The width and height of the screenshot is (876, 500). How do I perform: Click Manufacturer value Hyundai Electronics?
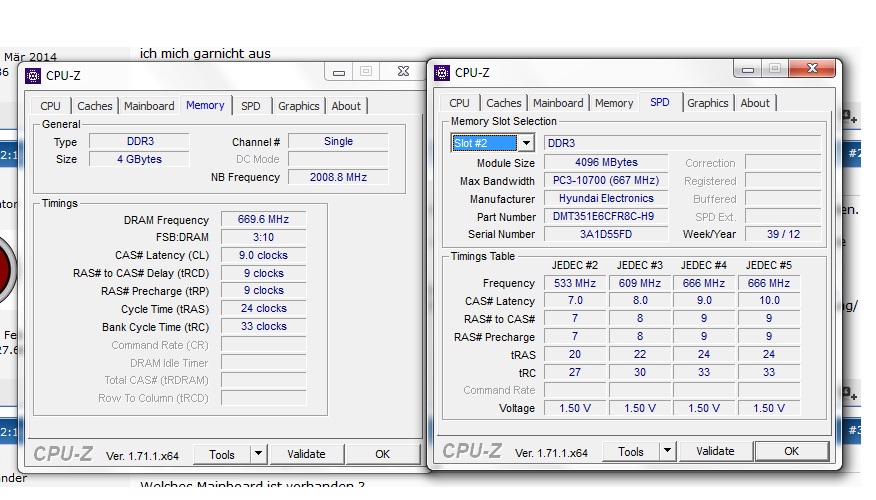click(606, 198)
